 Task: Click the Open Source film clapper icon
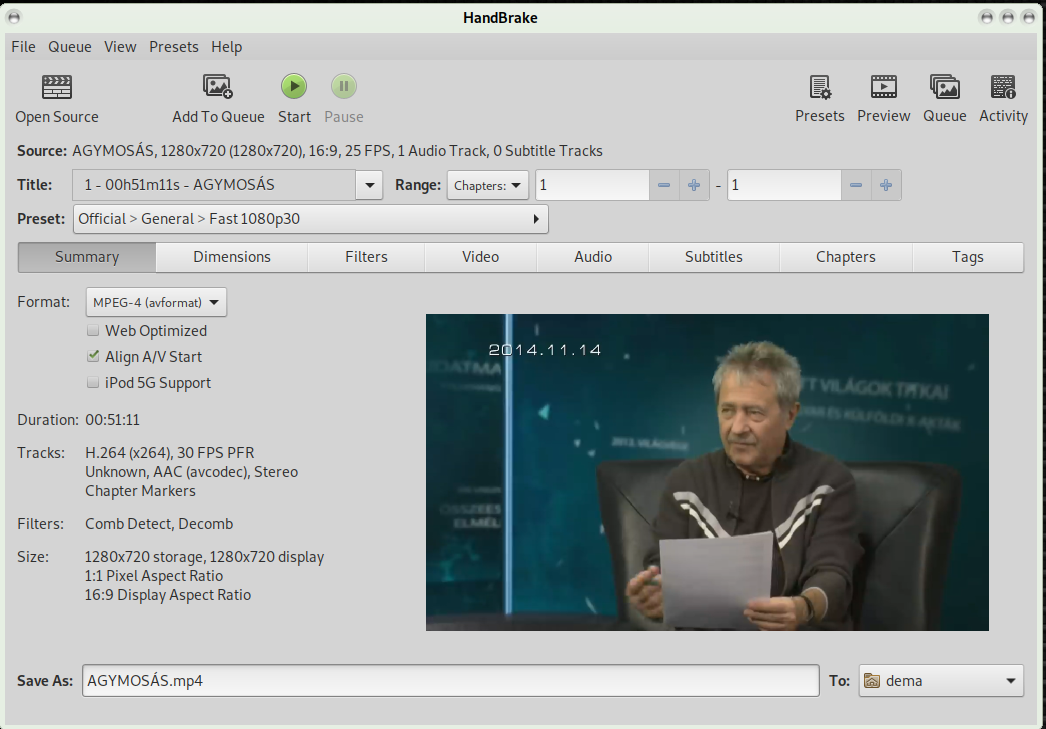(x=57, y=87)
